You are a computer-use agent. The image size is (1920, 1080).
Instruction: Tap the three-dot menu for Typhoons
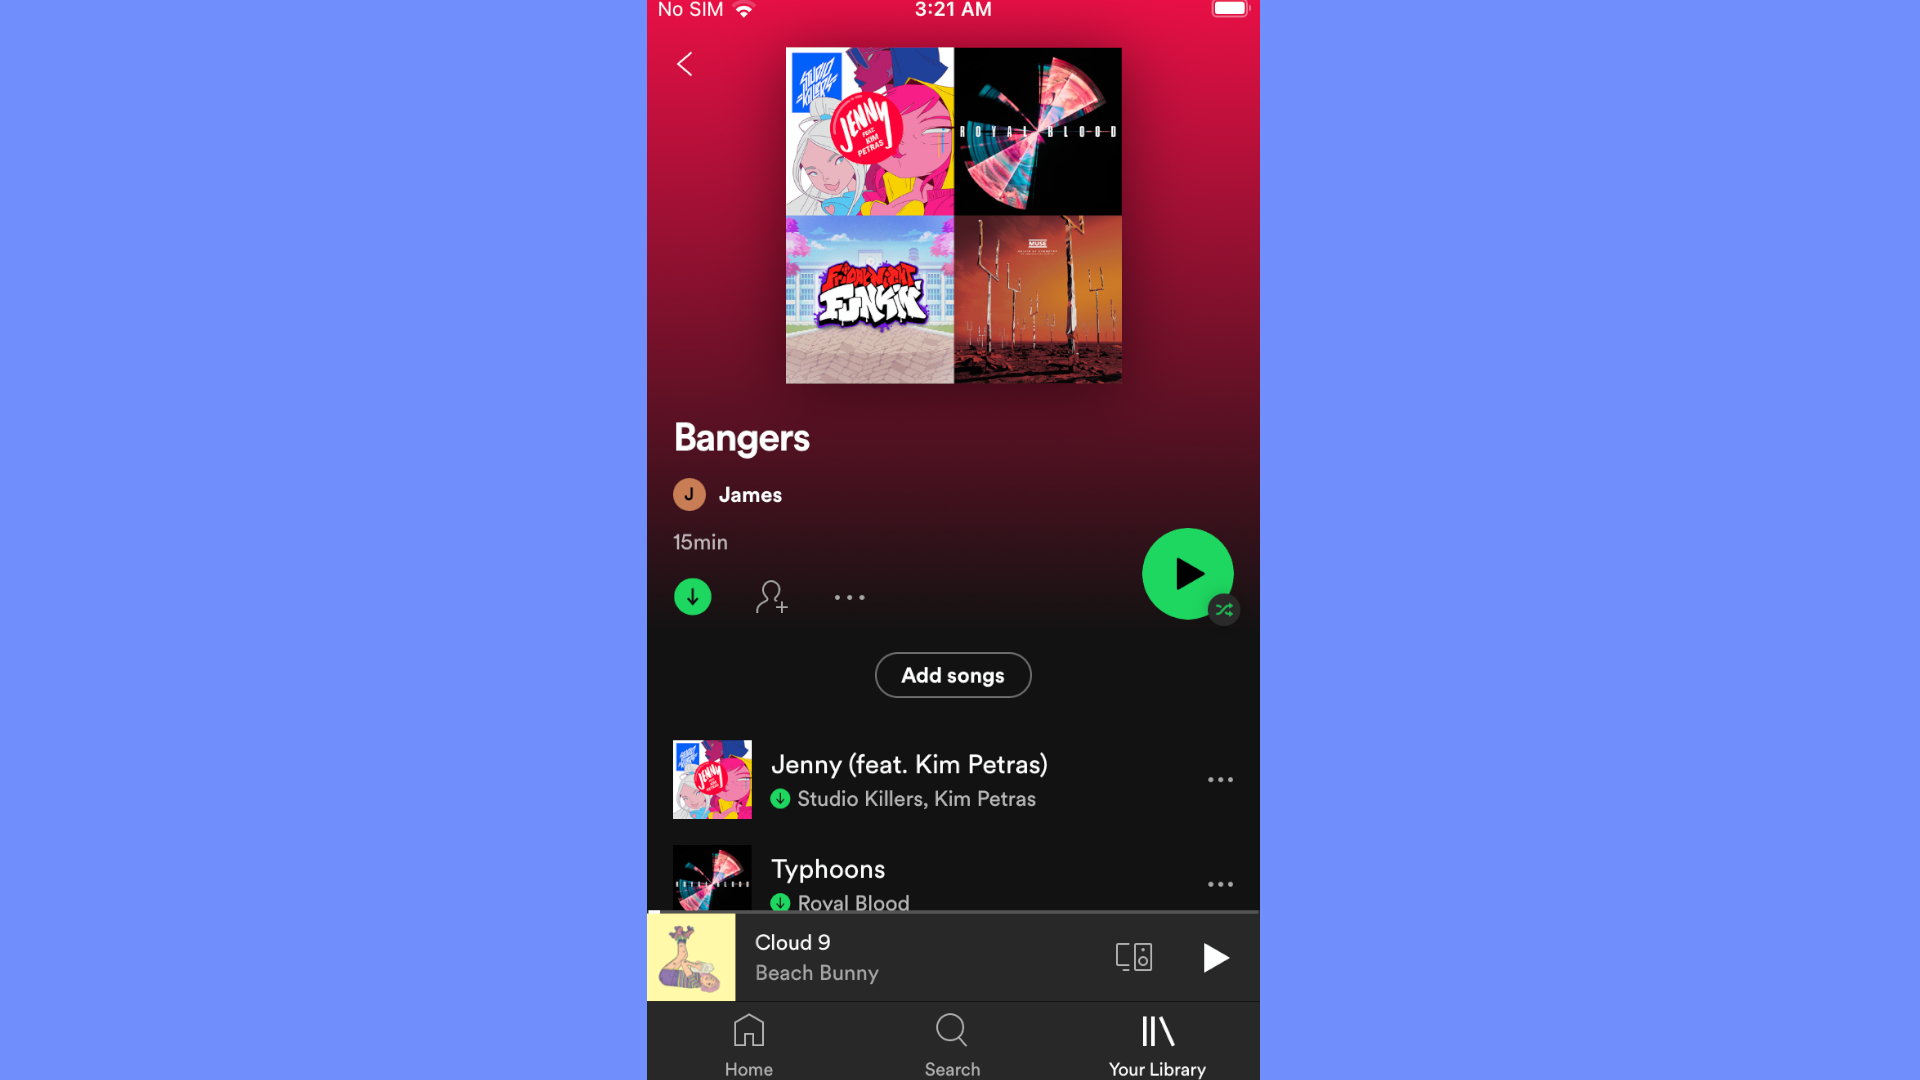pyautogui.click(x=1220, y=884)
